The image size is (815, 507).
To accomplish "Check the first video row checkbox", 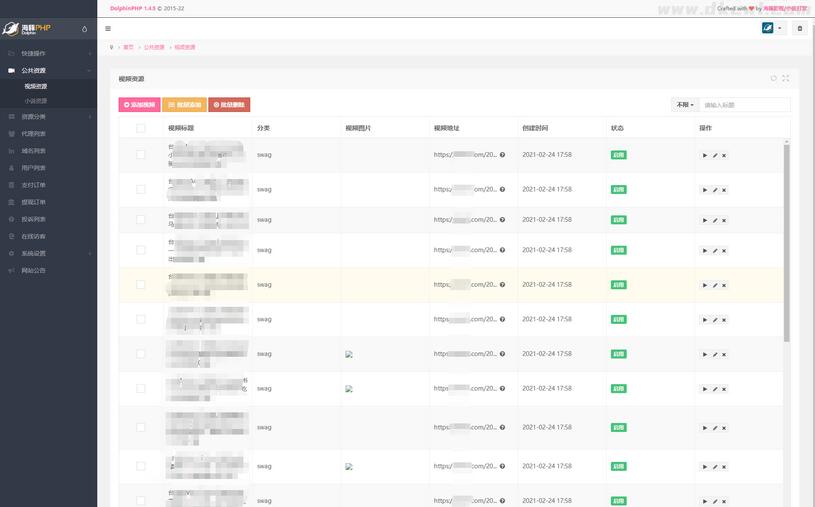I will [141, 155].
